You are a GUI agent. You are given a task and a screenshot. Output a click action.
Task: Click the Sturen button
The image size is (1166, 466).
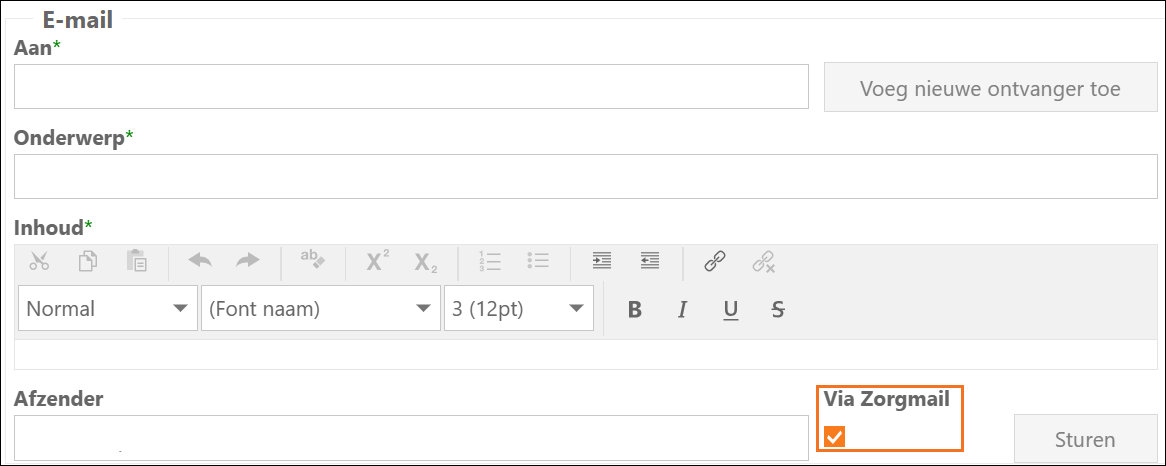[1085, 439]
